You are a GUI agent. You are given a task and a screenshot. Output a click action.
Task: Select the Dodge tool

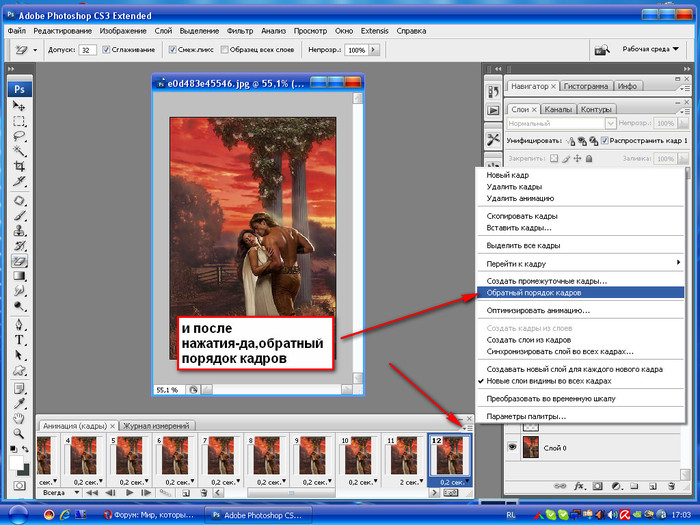(x=19, y=306)
